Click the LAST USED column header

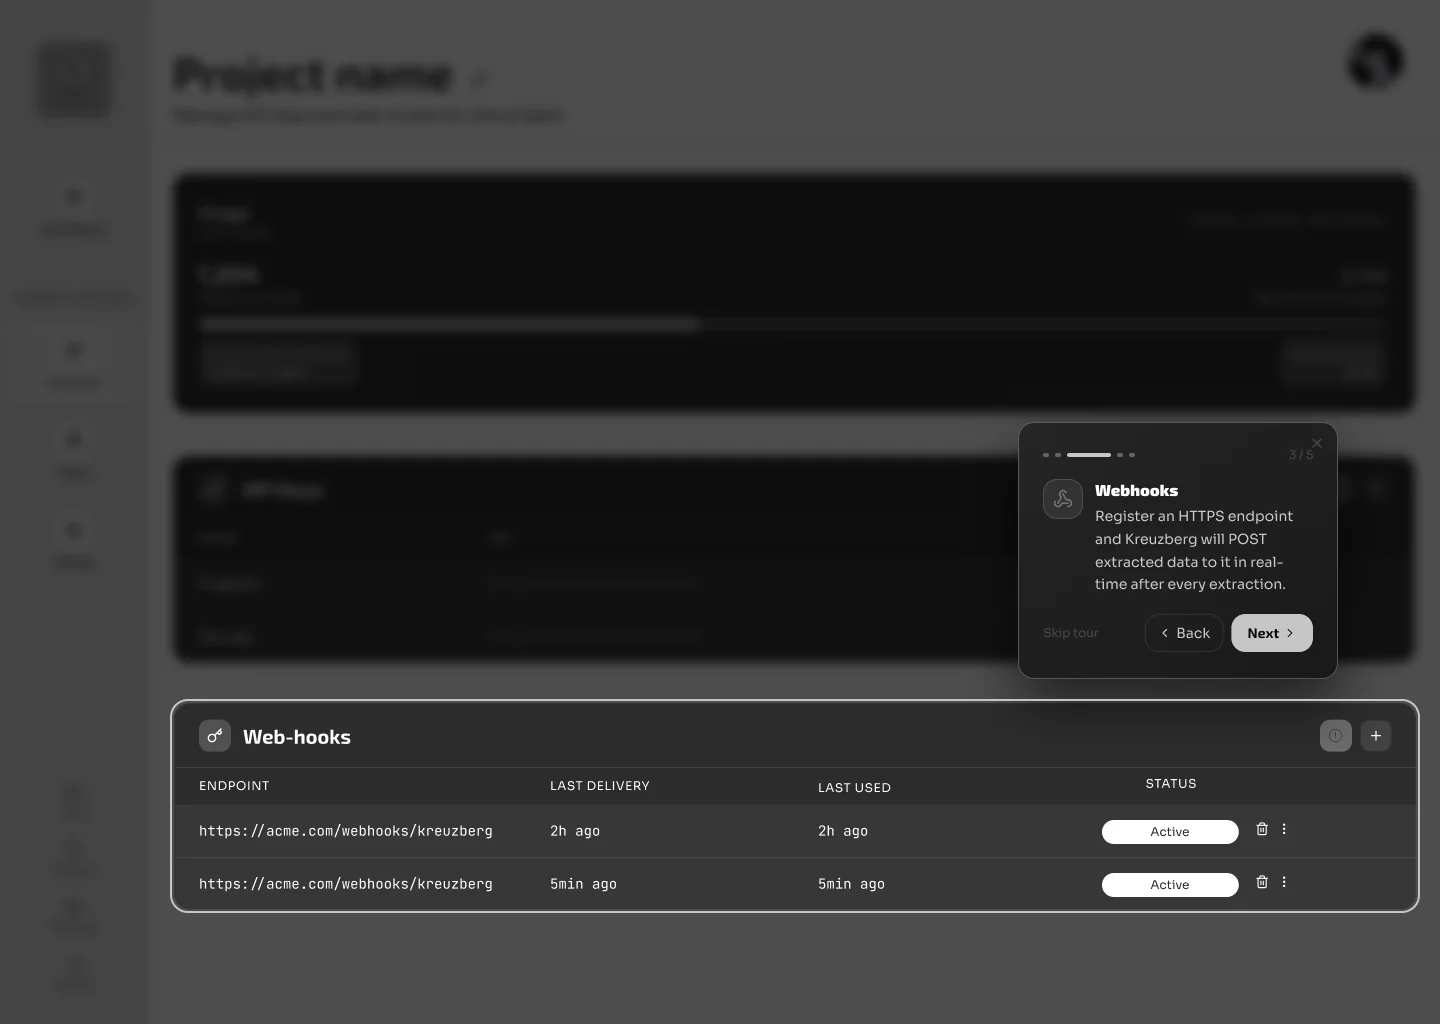pos(854,788)
